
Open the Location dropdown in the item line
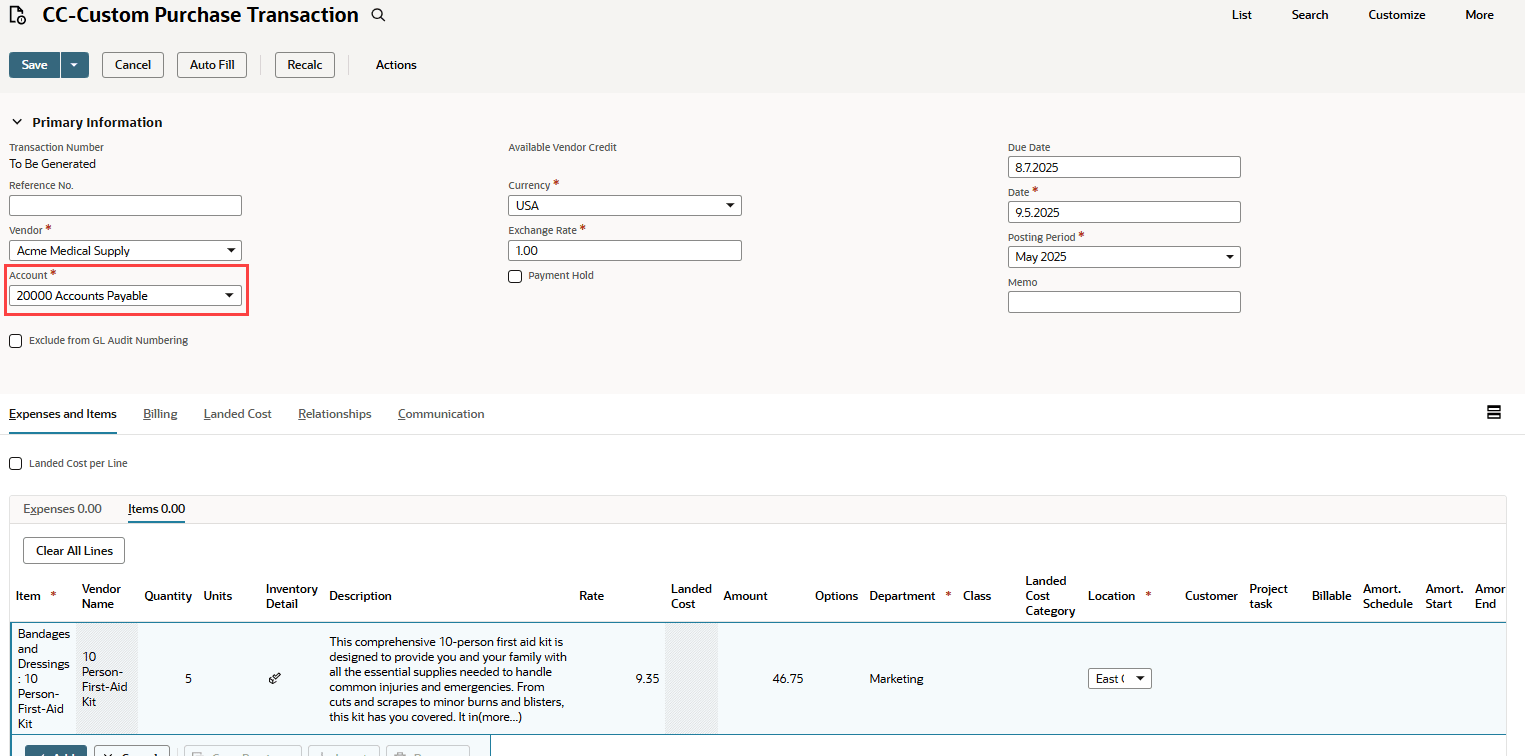pyautogui.click(x=1120, y=679)
